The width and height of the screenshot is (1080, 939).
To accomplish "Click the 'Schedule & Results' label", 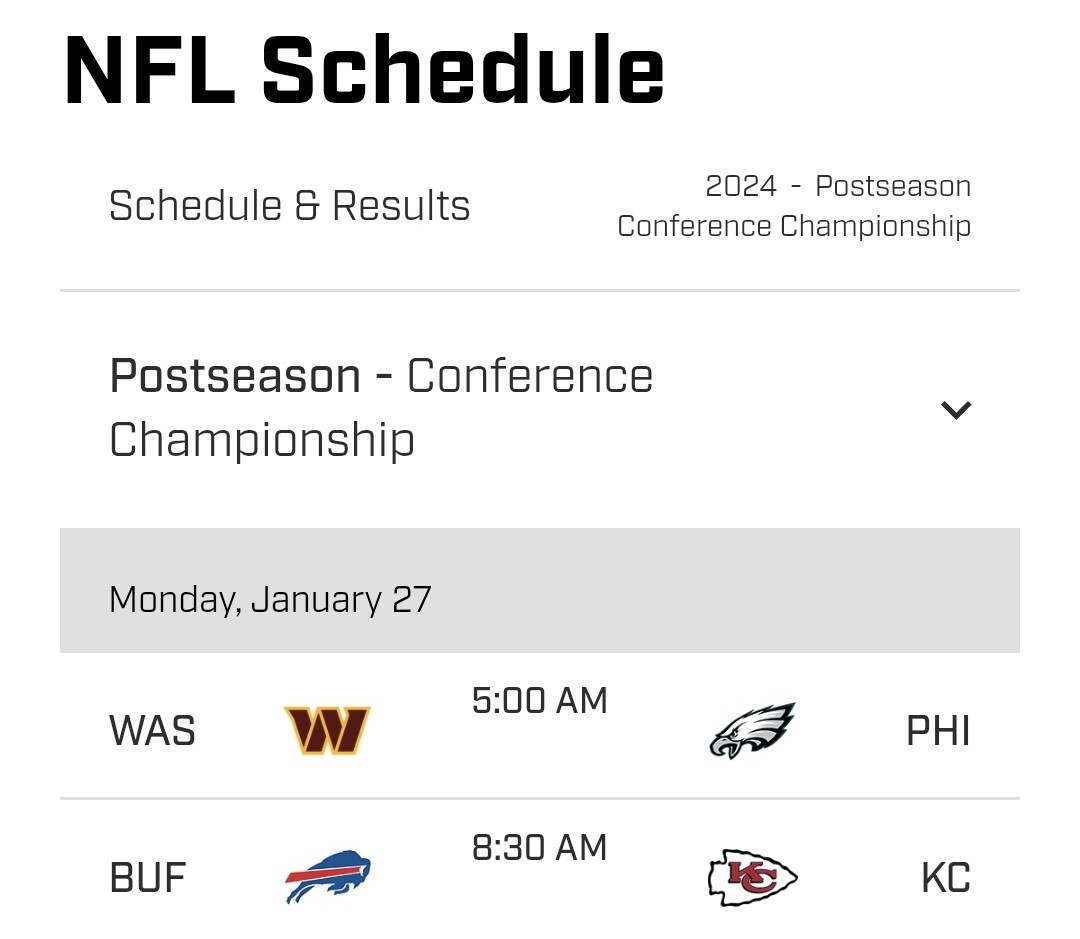I will 289,206.
